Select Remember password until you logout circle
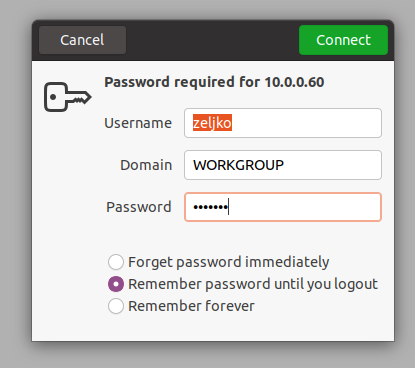 116,284
